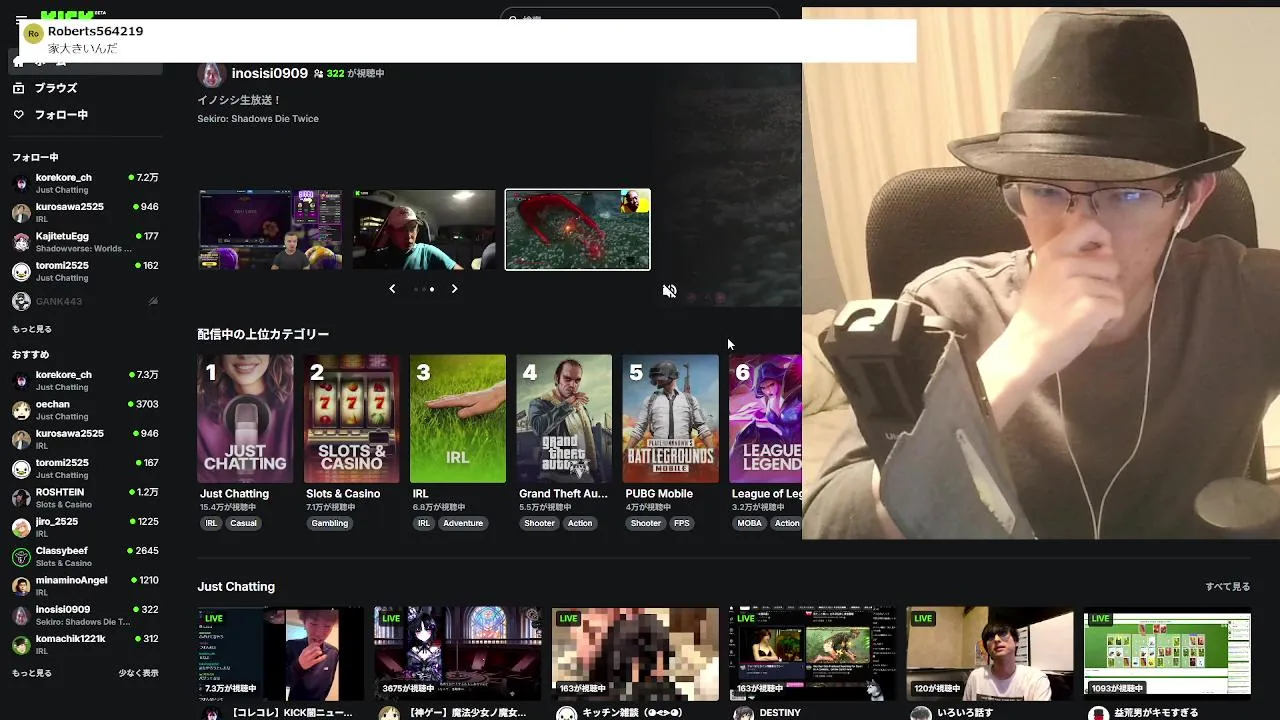Open komachik1221k avatar in recommended
Screen dimensions: 1280x720
(x=21, y=645)
